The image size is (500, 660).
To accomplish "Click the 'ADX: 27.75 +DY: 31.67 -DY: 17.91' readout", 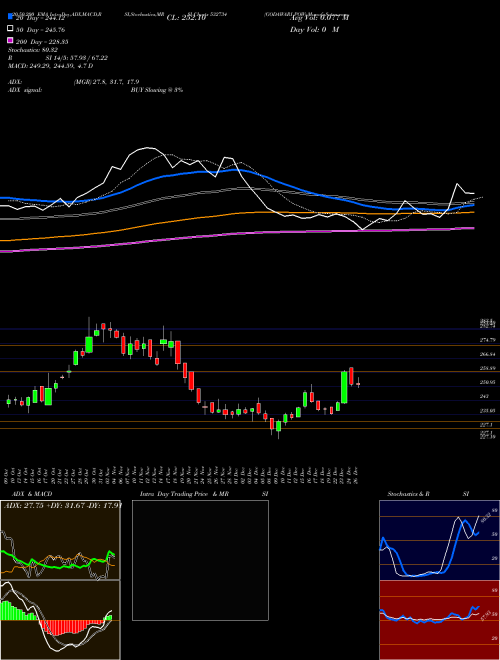I will (x=63, y=505).
